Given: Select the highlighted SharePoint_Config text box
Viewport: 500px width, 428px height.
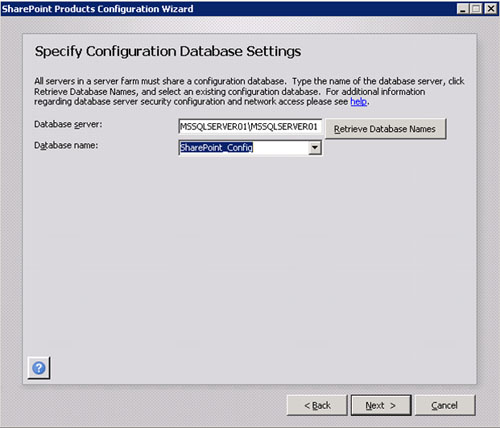Looking at the screenshot, I should 244,147.
